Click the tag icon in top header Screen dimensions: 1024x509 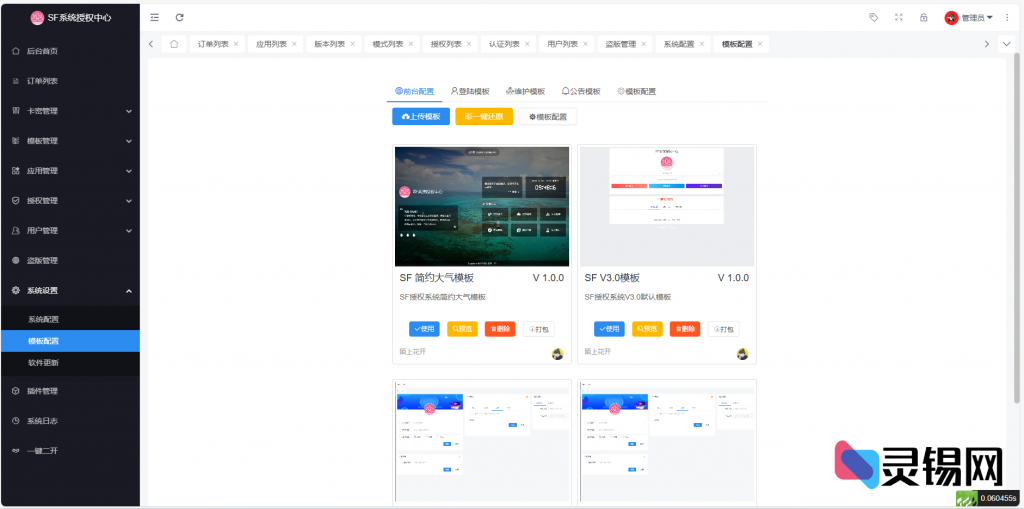click(x=874, y=17)
